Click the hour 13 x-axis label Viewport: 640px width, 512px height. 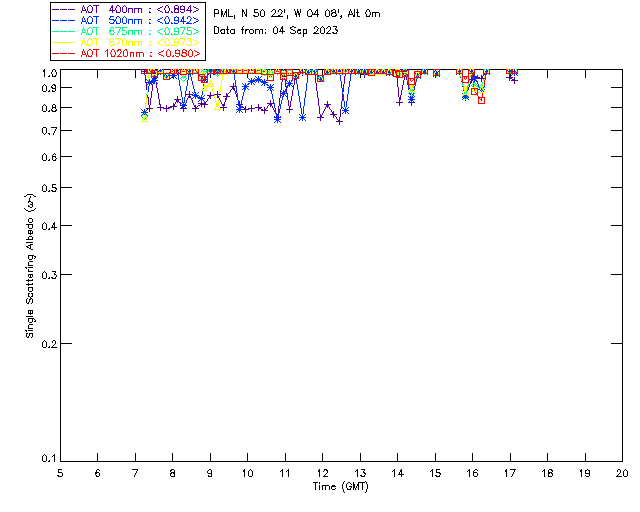[360, 474]
